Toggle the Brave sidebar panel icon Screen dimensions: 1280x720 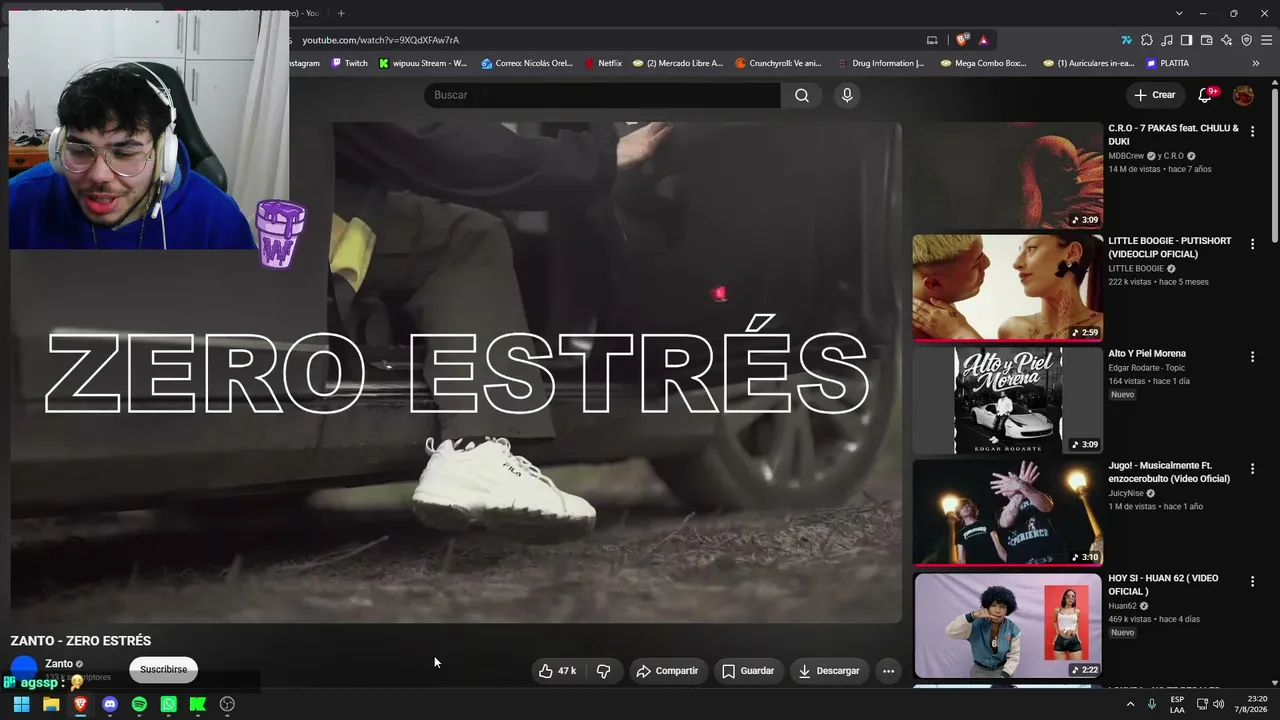click(1187, 40)
